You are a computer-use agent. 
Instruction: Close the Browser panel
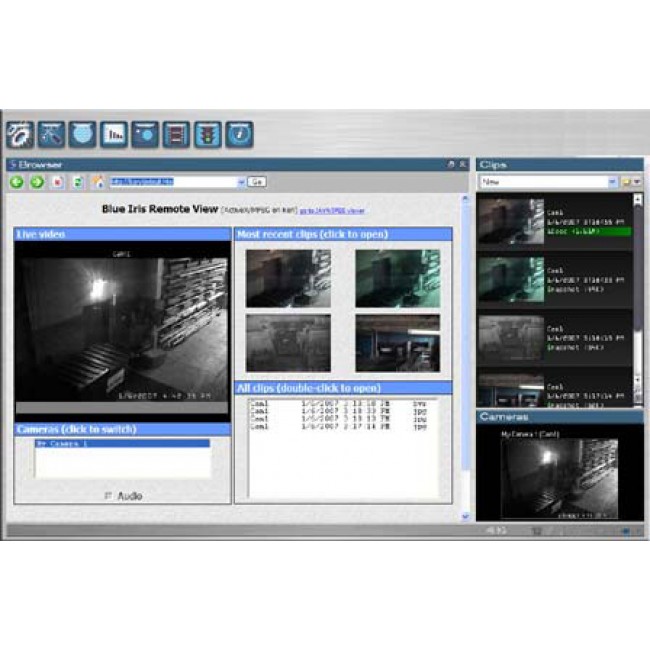(x=463, y=165)
